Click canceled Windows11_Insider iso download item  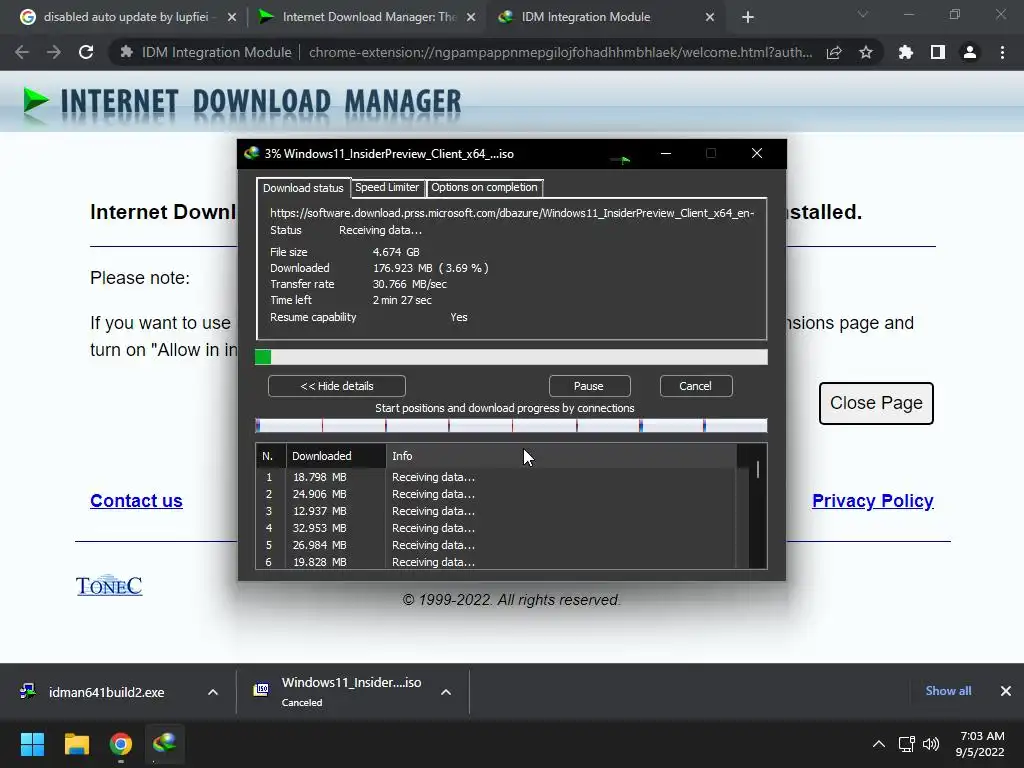click(x=340, y=692)
